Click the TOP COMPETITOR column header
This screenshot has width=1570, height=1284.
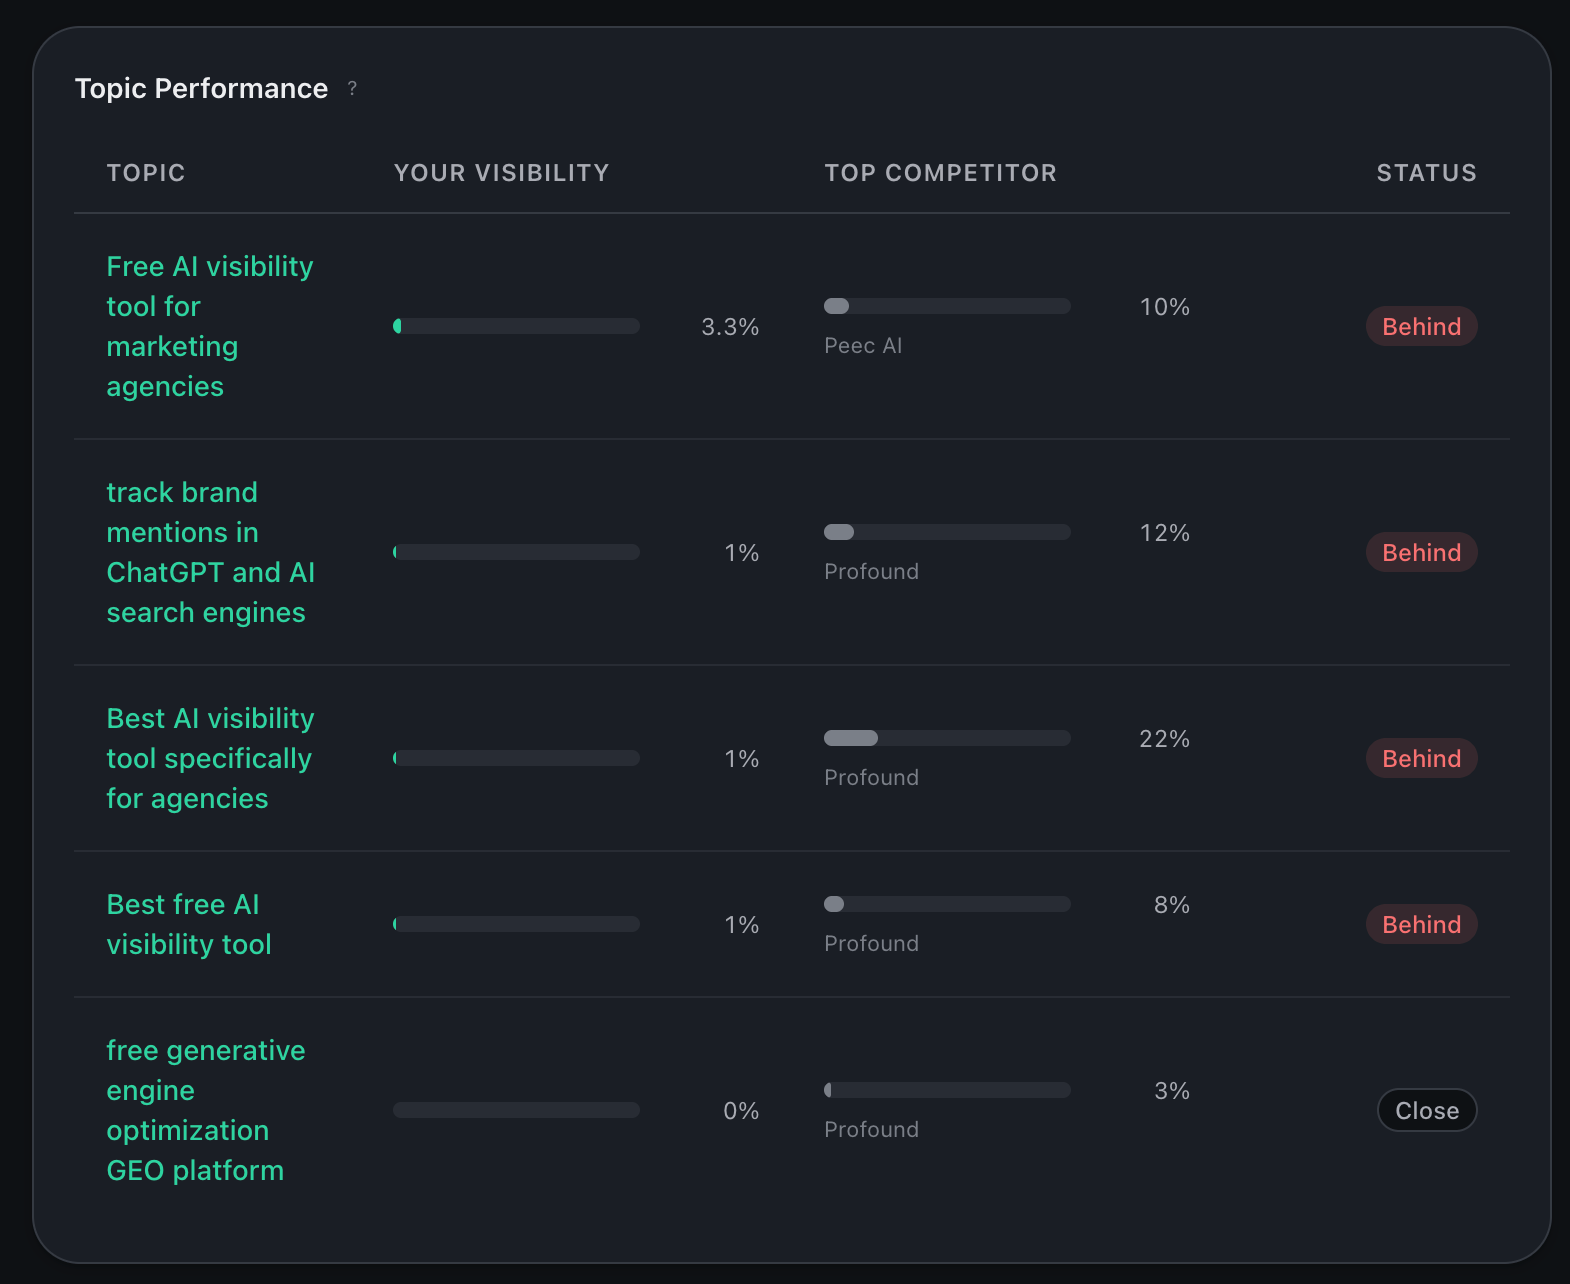click(x=940, y=173)
